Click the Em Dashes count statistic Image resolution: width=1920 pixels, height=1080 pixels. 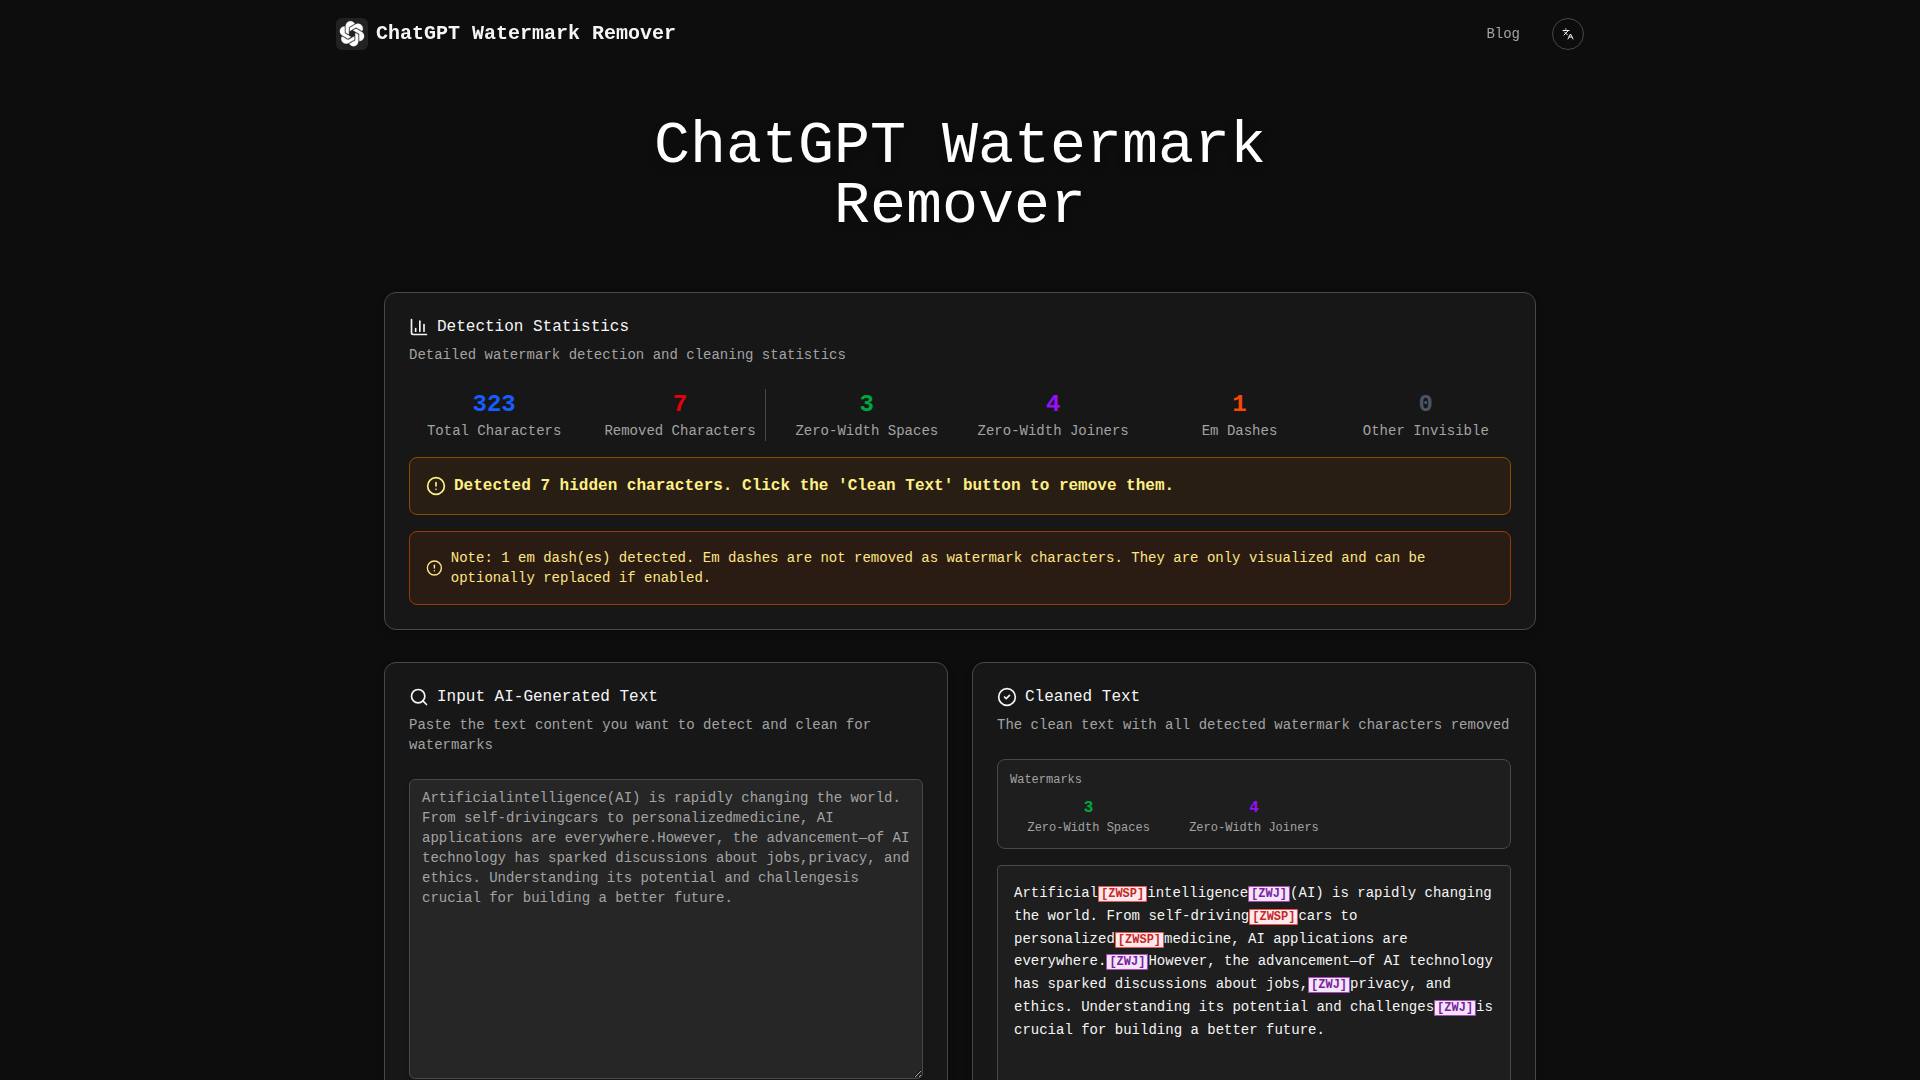coord(1239,404)
